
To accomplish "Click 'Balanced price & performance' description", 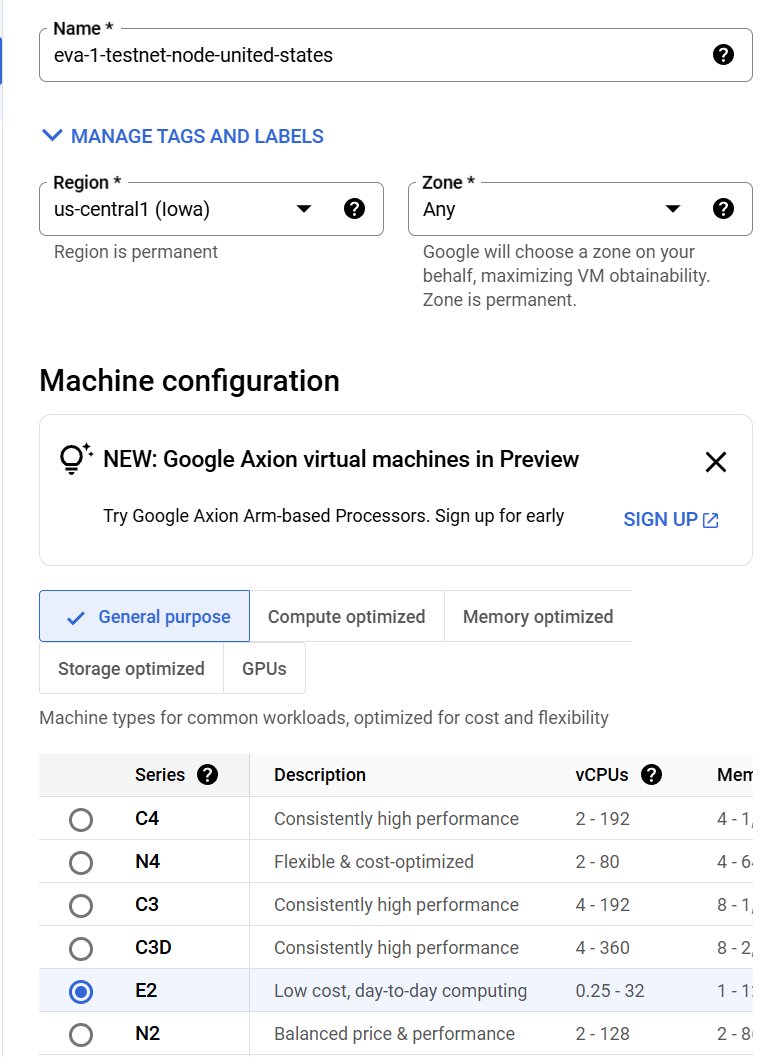I will (394, 1033).
